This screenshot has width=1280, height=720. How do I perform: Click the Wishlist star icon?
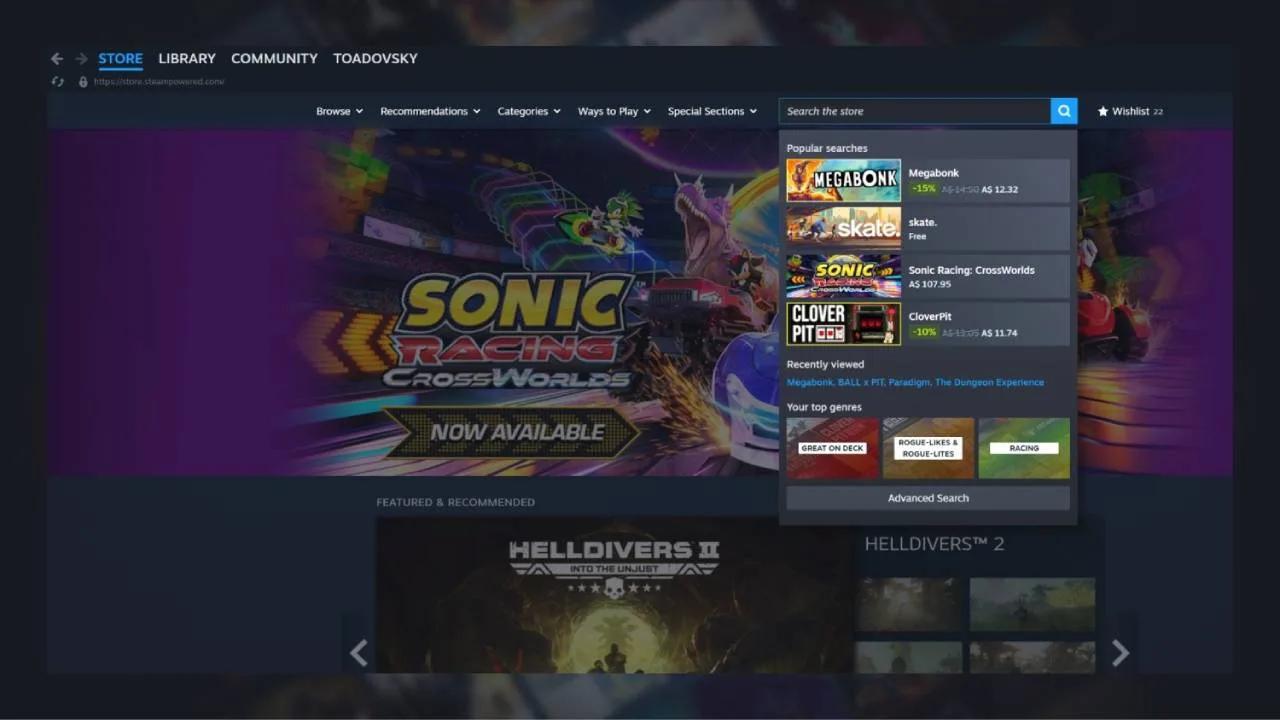click(1103, 111)
